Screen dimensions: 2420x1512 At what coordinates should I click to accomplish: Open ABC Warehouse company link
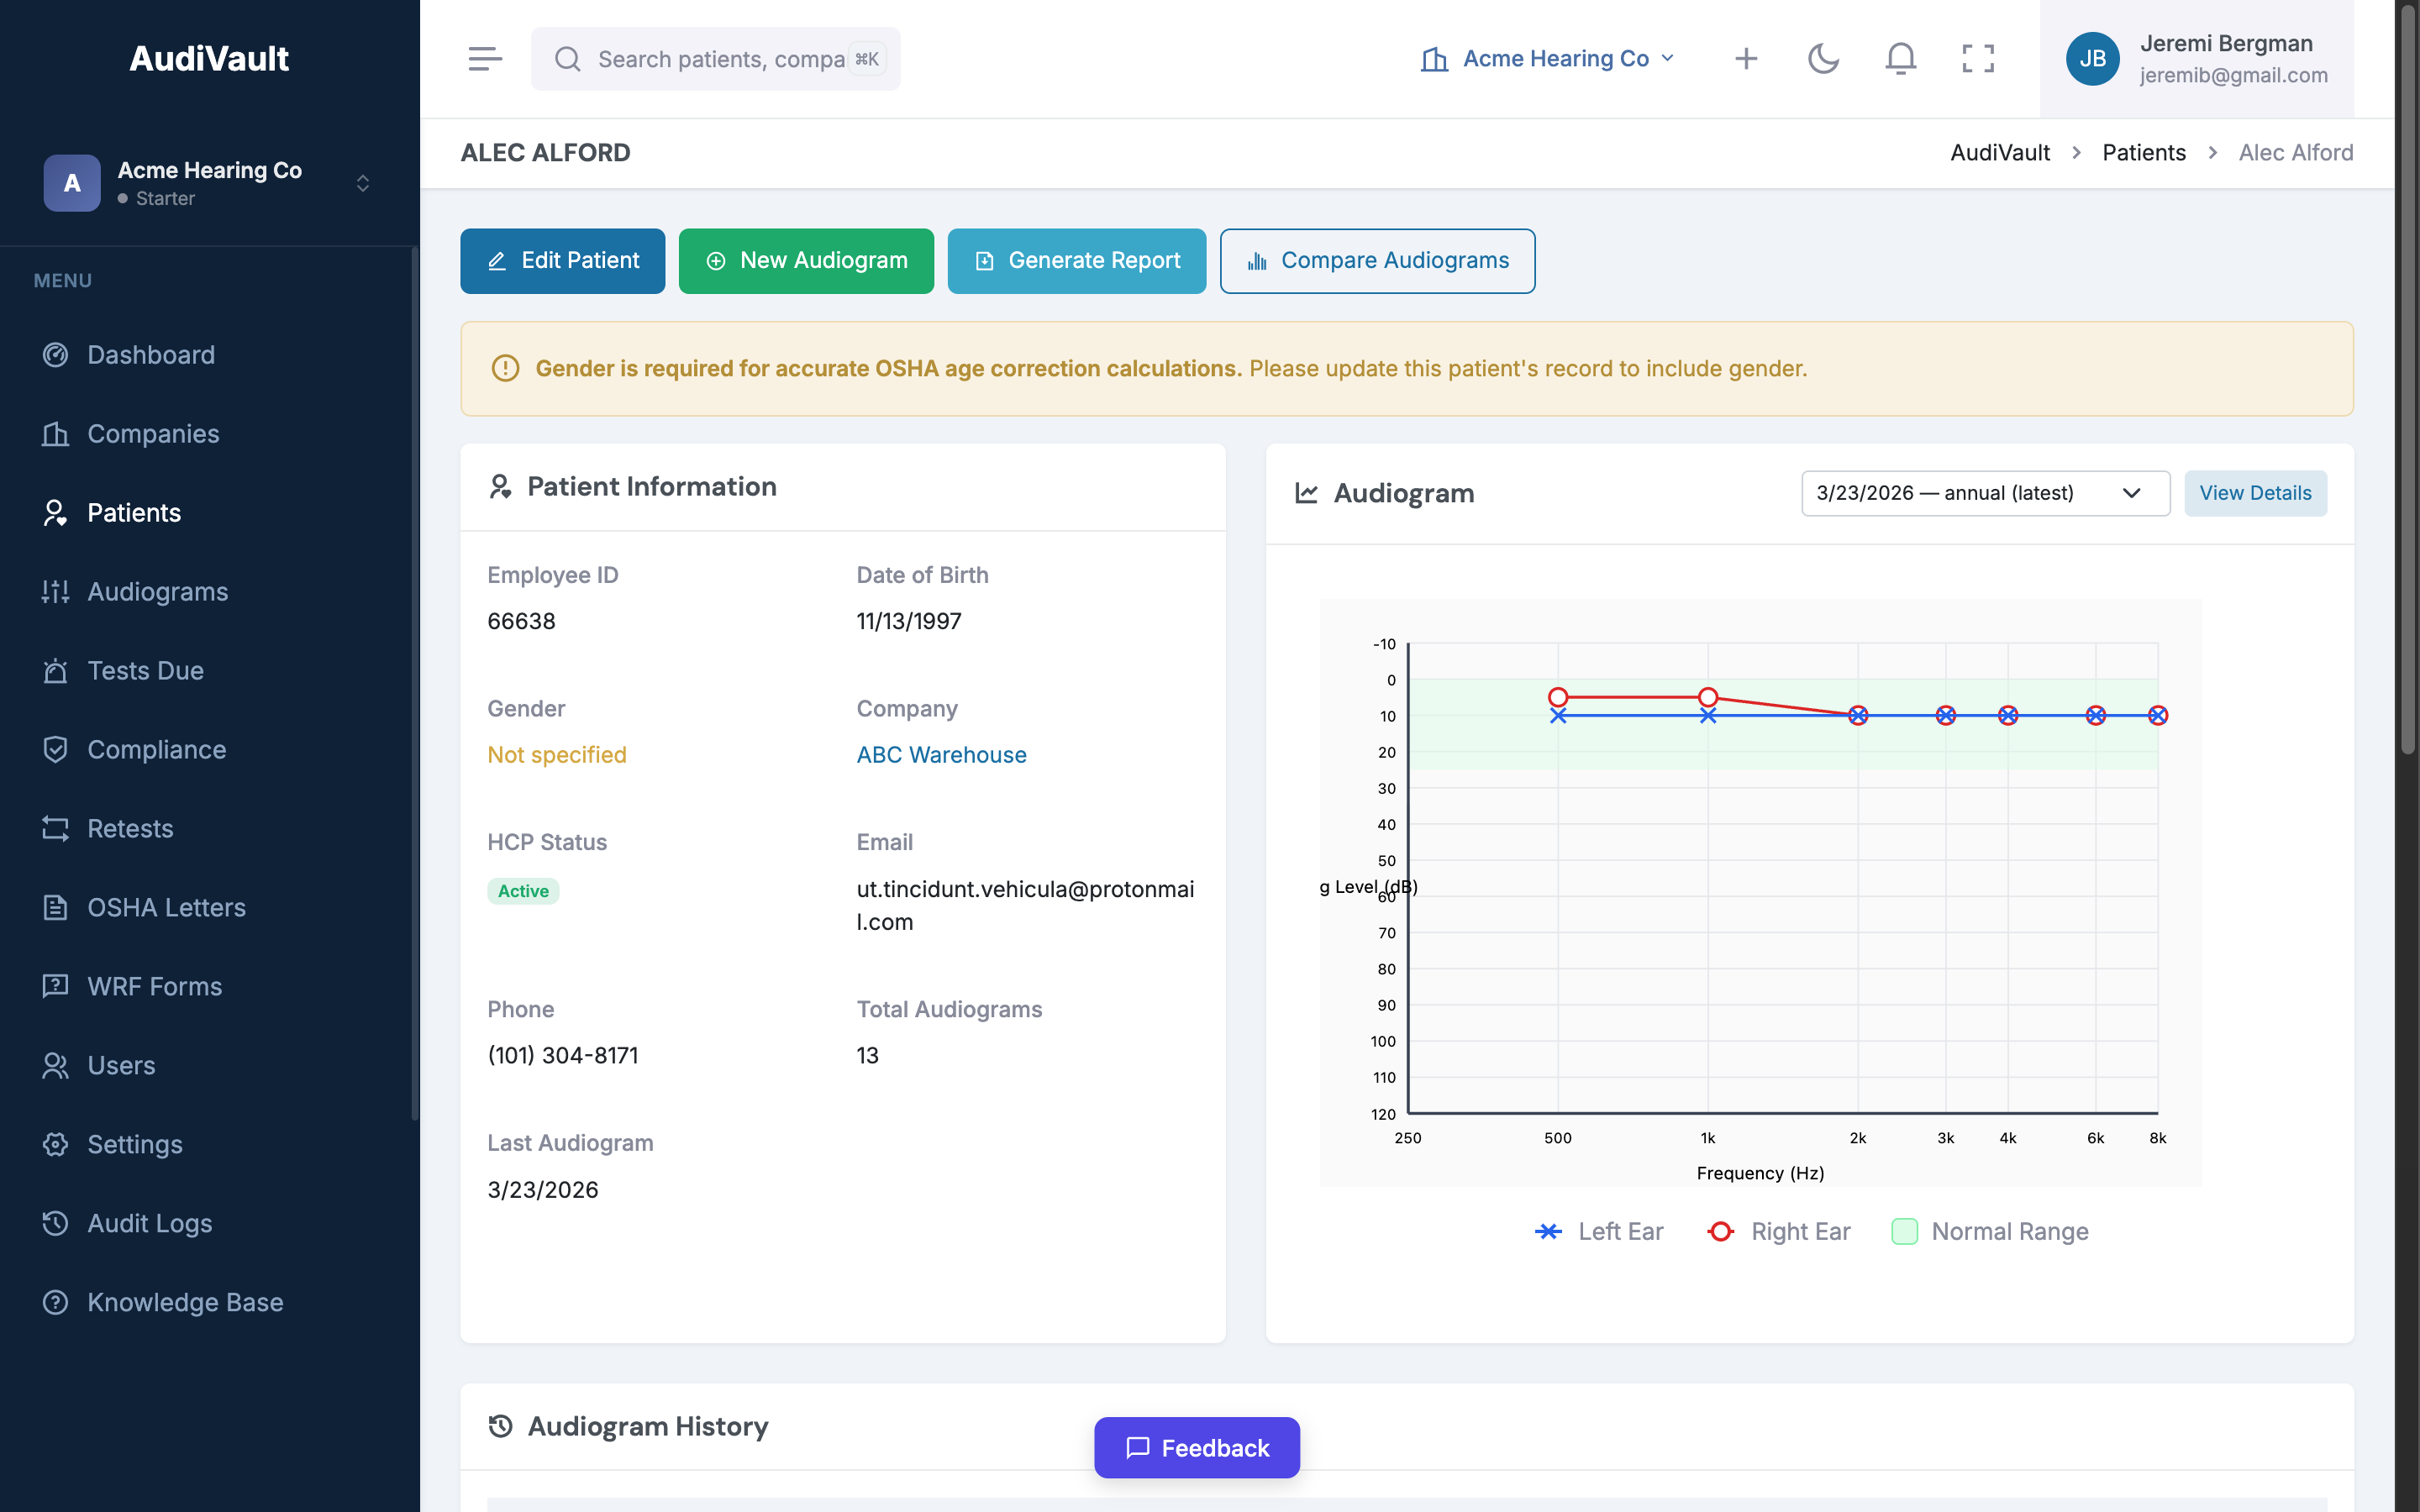point(941,755)
